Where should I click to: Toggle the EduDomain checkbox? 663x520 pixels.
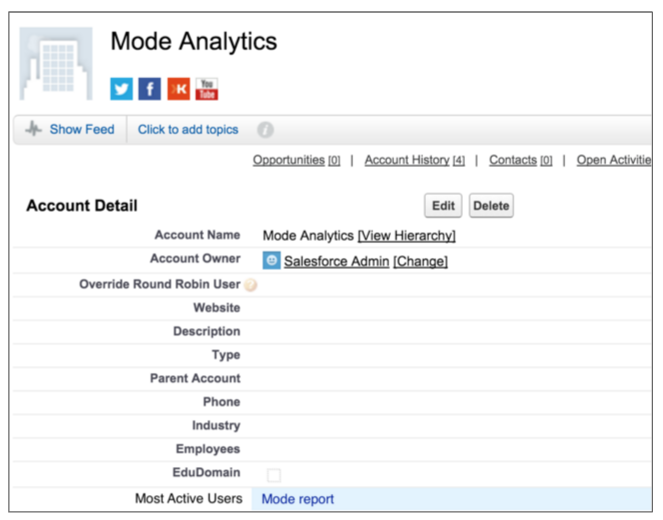274,475
